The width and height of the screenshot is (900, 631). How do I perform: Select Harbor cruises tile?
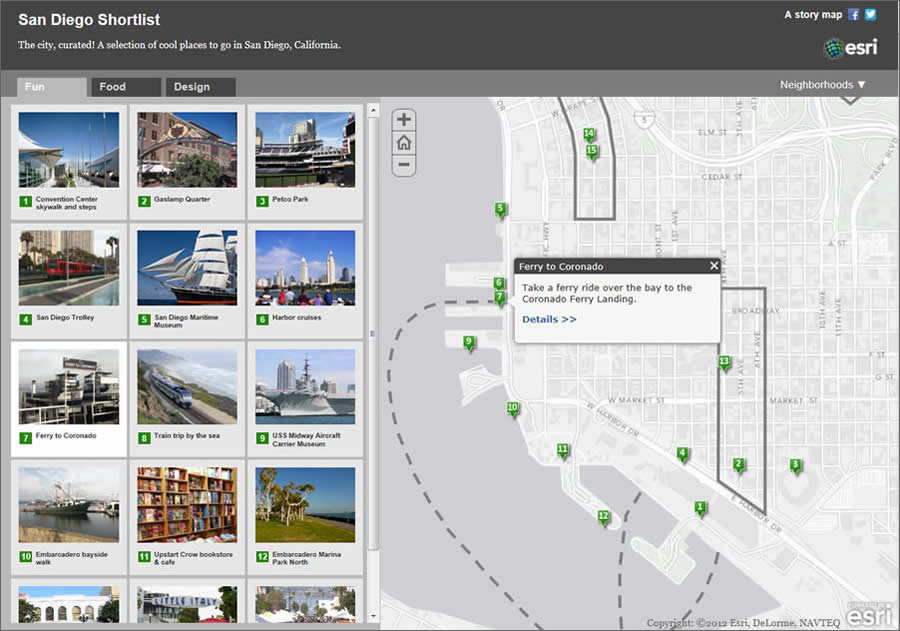(305, 280)
